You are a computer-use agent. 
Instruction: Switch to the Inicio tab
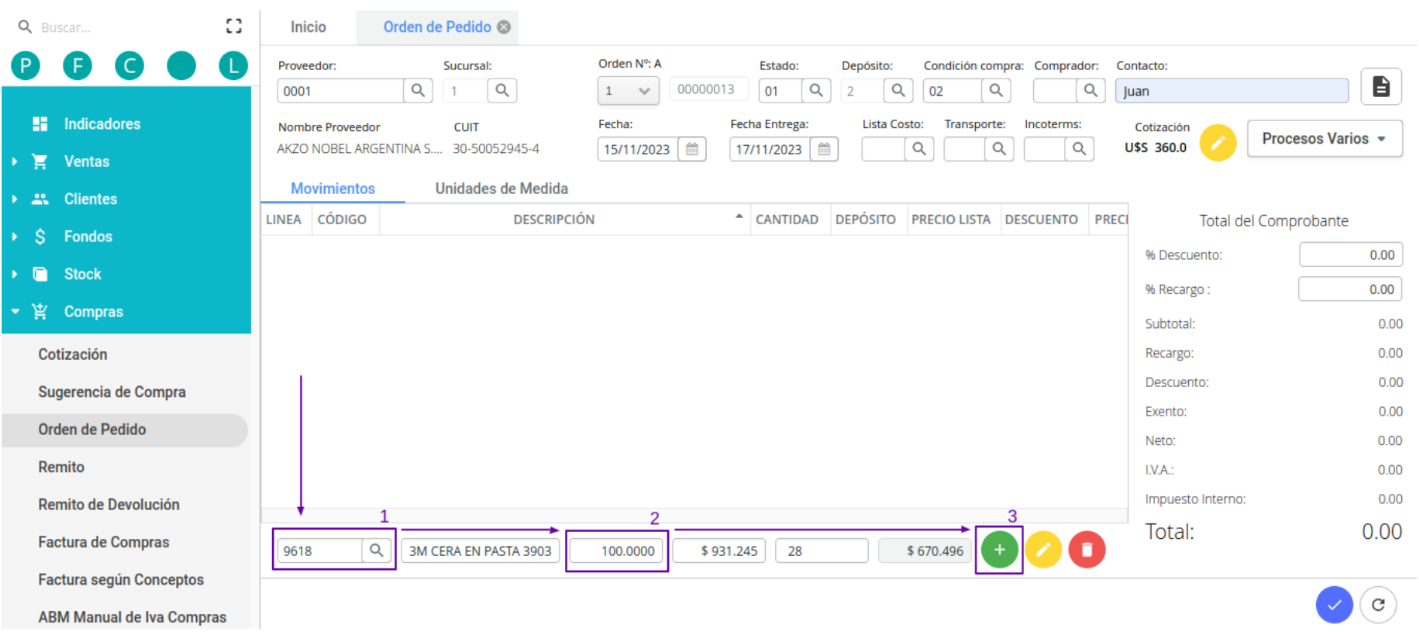coord(308,27)
